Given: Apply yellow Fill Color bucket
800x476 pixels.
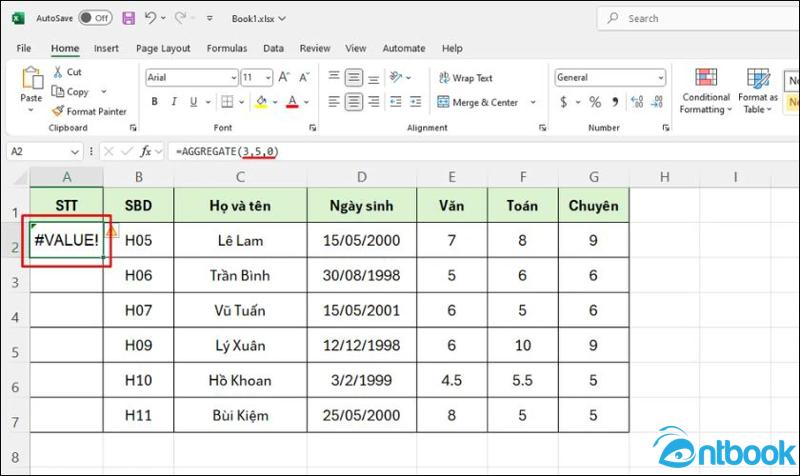Looking at the screenshot, I should pyautogui.click(x=261, y=102).
